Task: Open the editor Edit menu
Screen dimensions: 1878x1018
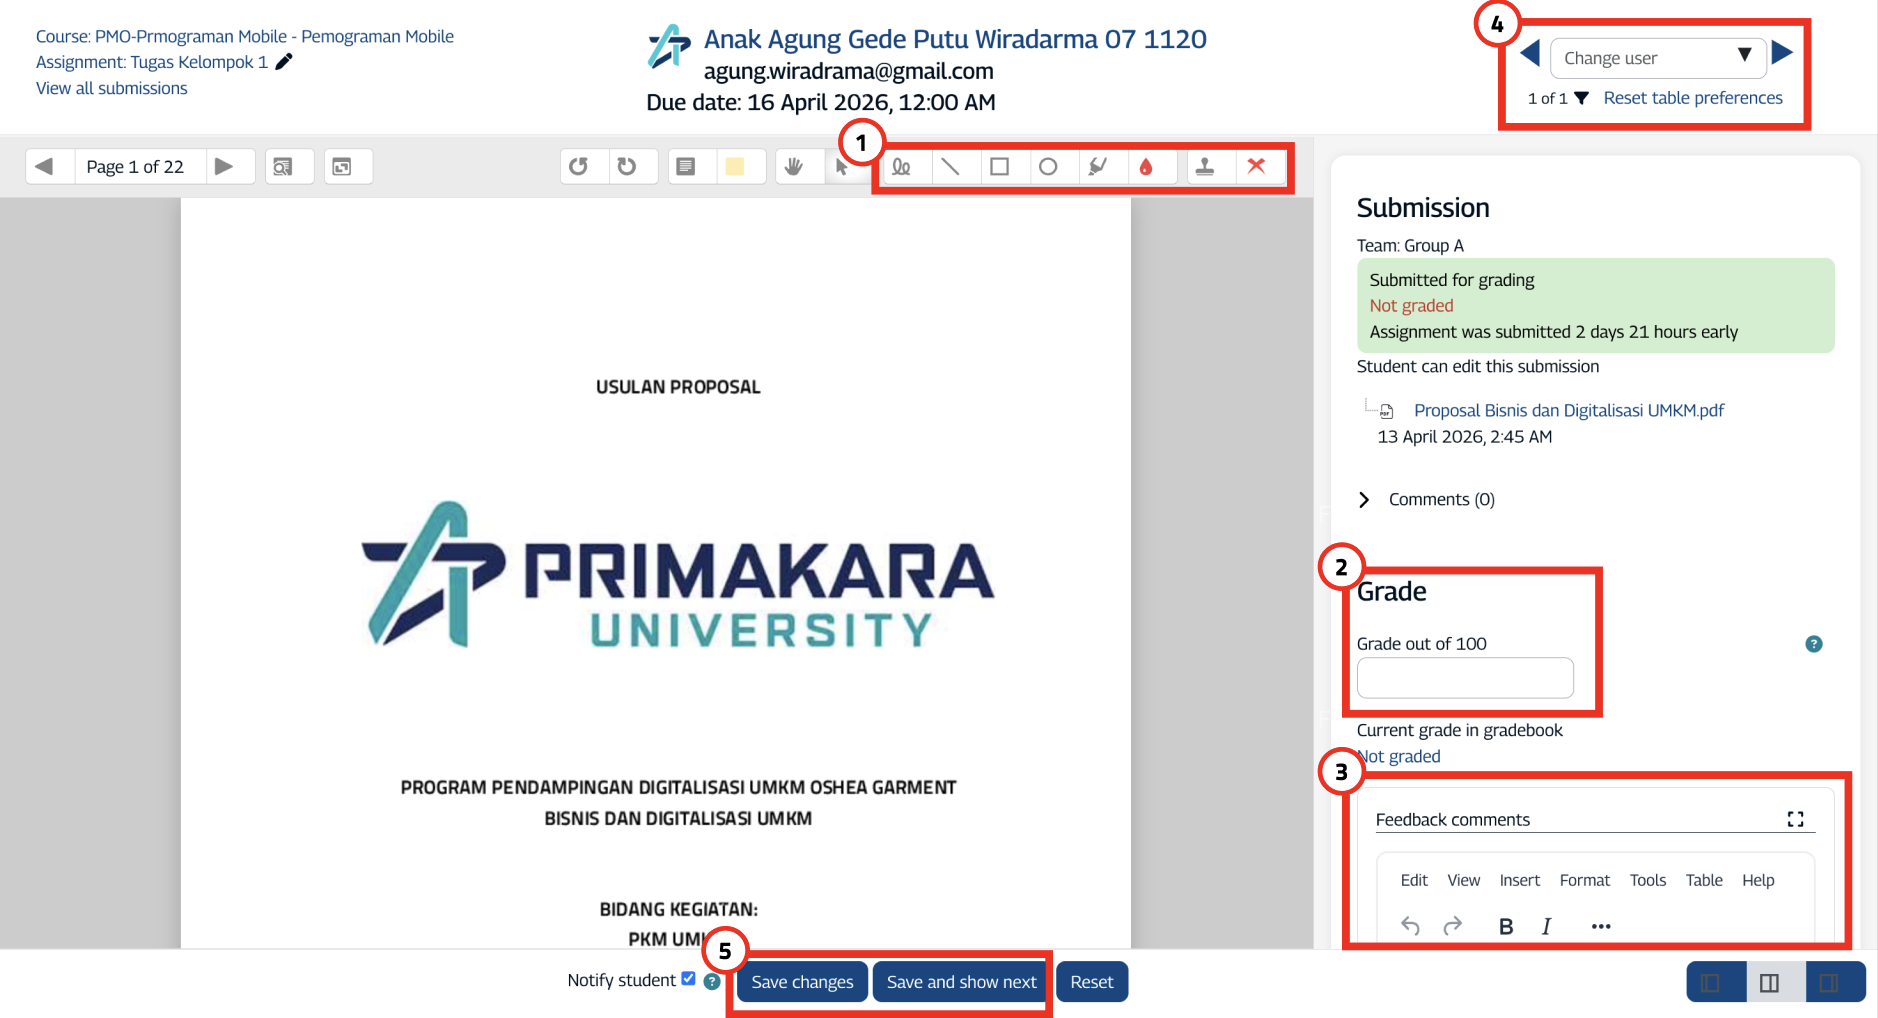Action: [1414, 880]
